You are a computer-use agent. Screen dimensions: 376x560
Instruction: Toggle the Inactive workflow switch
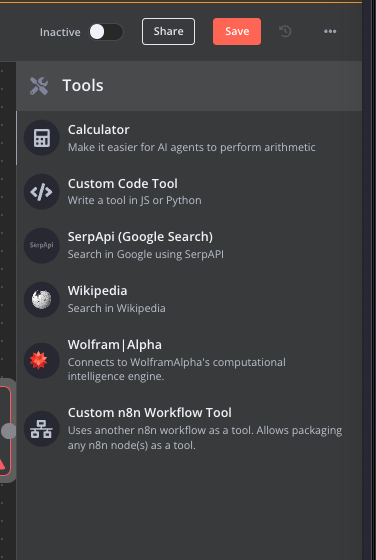tap(106, 32)
